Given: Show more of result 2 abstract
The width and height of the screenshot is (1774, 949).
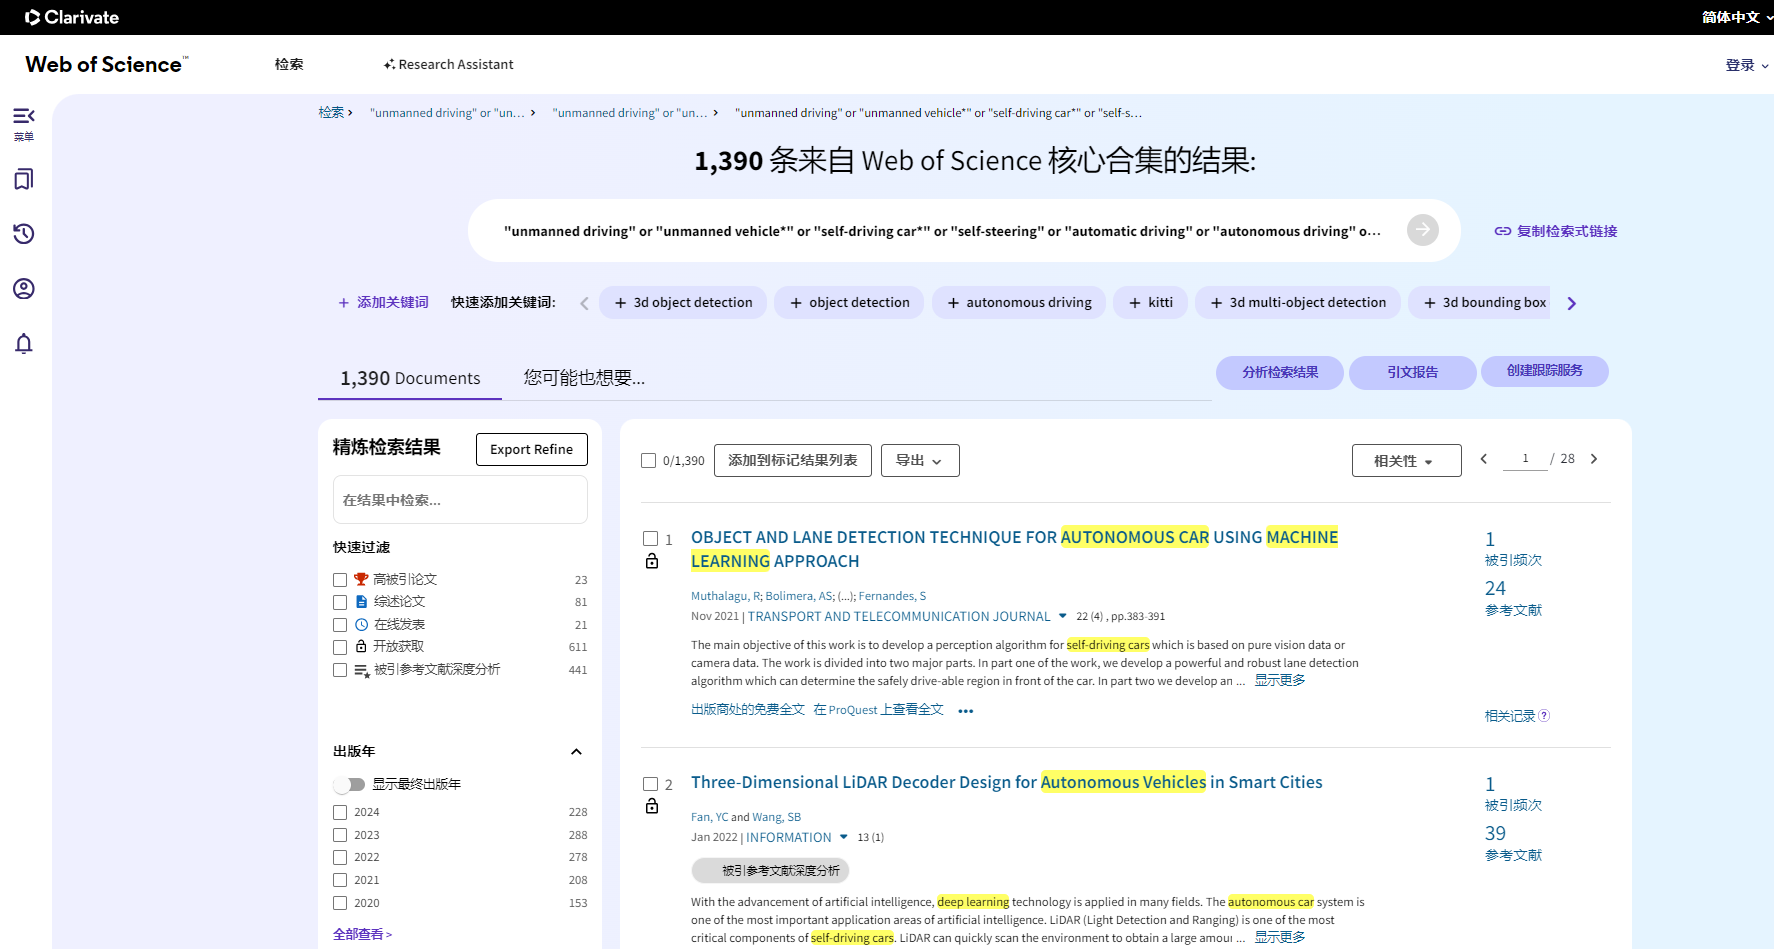Looking at the screenshot, I should pyautogui.click(x=1280, y=937).
